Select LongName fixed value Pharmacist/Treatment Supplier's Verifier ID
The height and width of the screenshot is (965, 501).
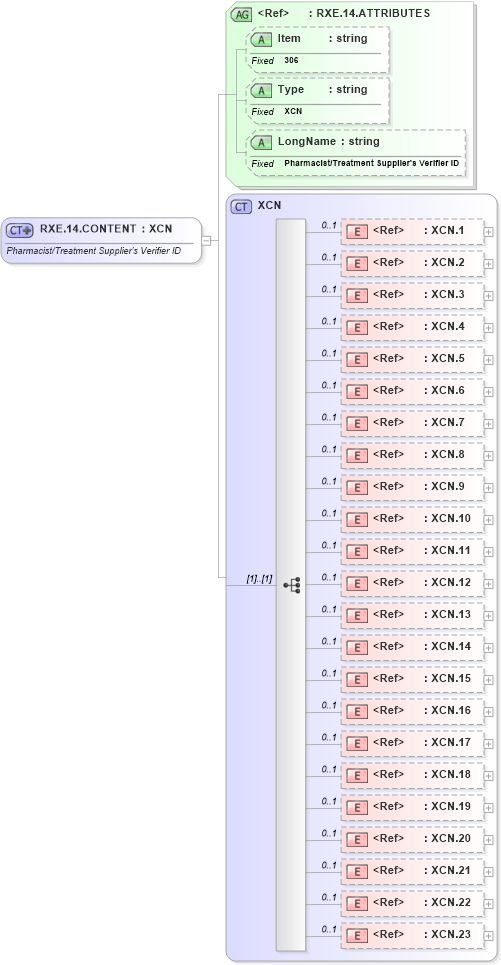(x=372, y=164)
